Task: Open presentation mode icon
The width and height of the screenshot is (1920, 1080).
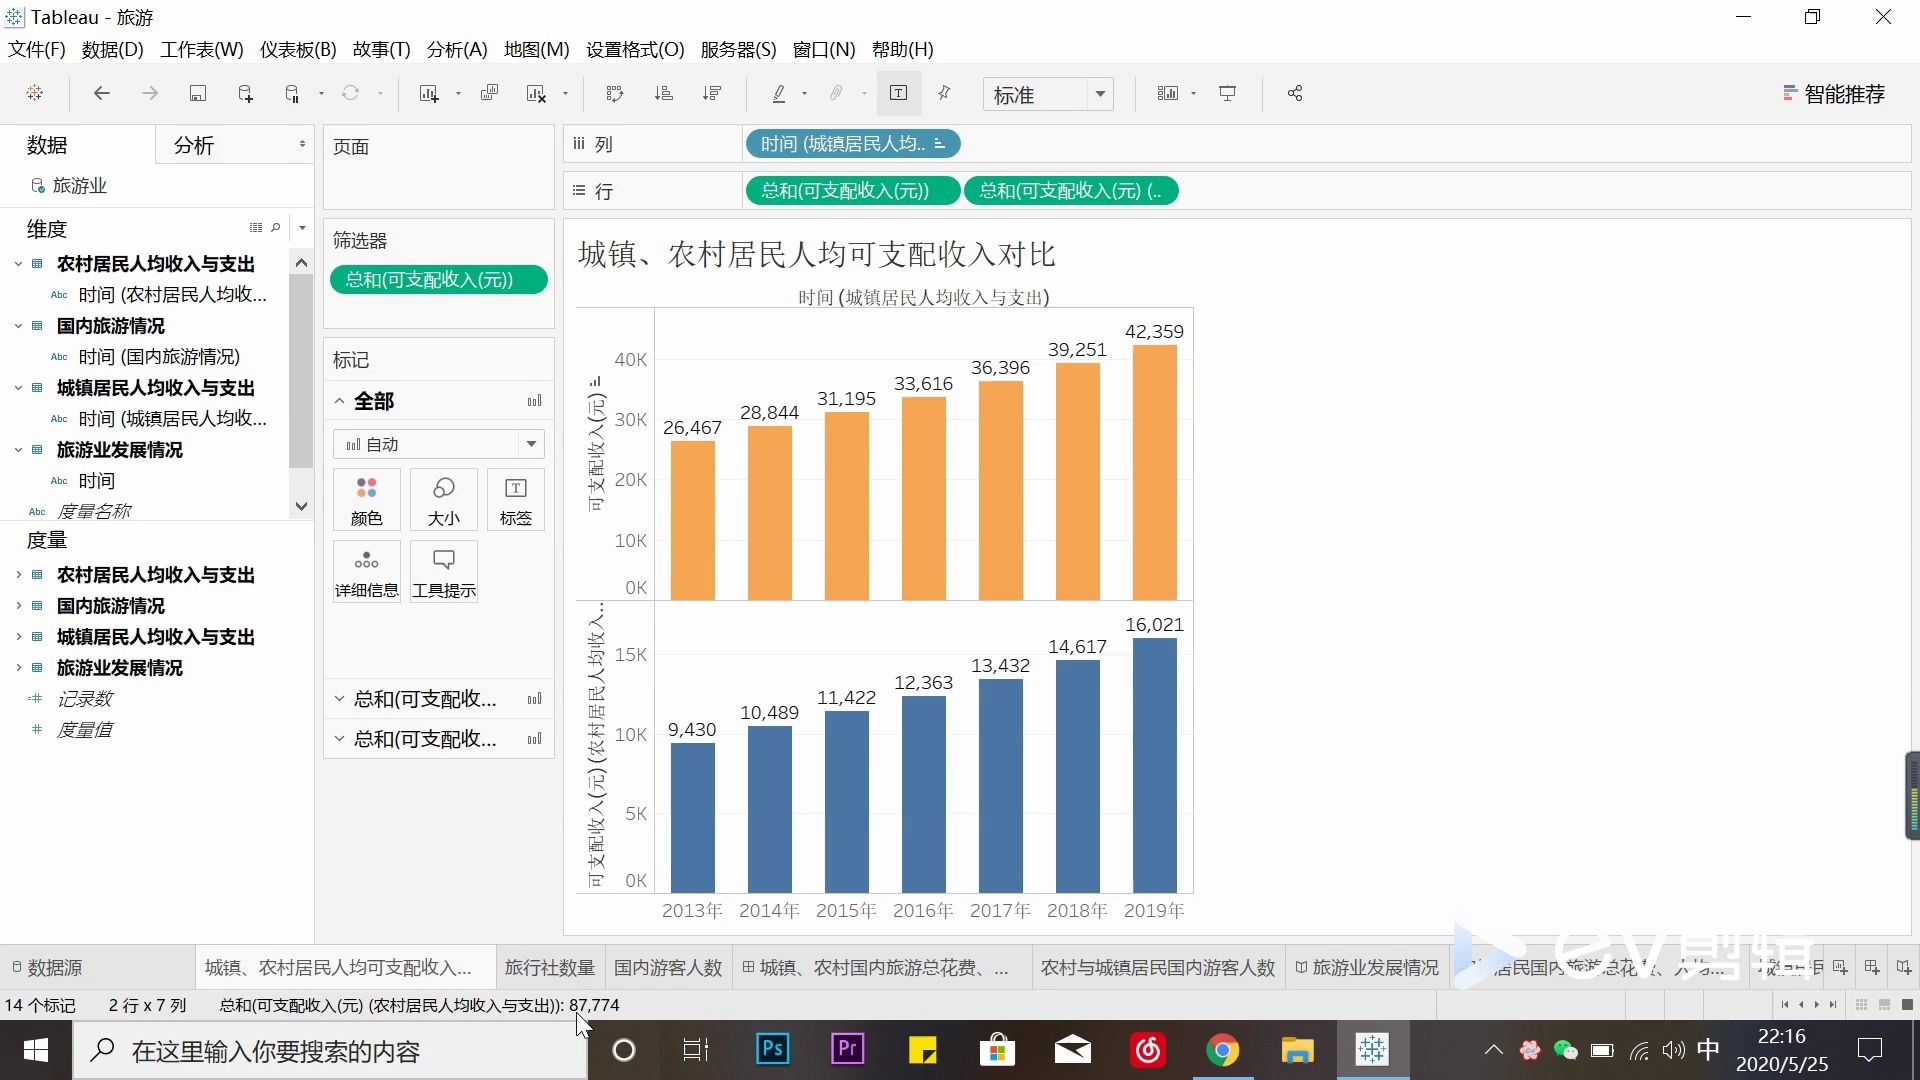Action: tap(1227, 94)
